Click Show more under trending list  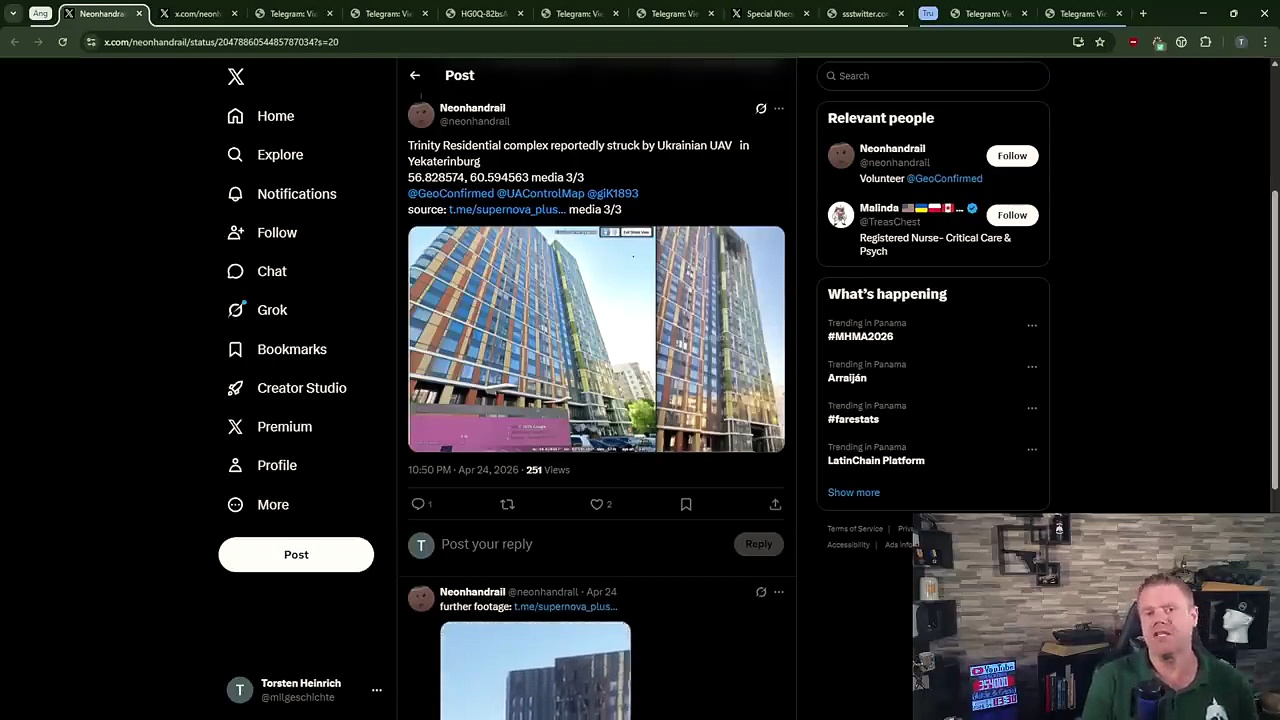[853, 493]
